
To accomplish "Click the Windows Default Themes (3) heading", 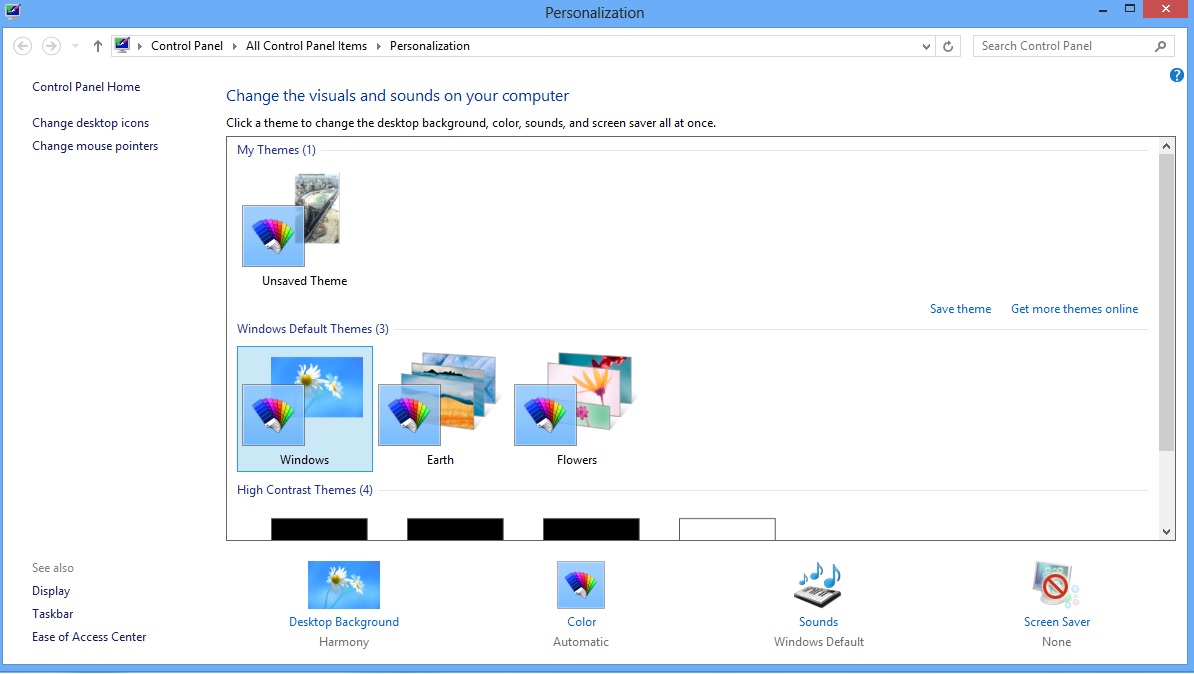I will (312, 329).
